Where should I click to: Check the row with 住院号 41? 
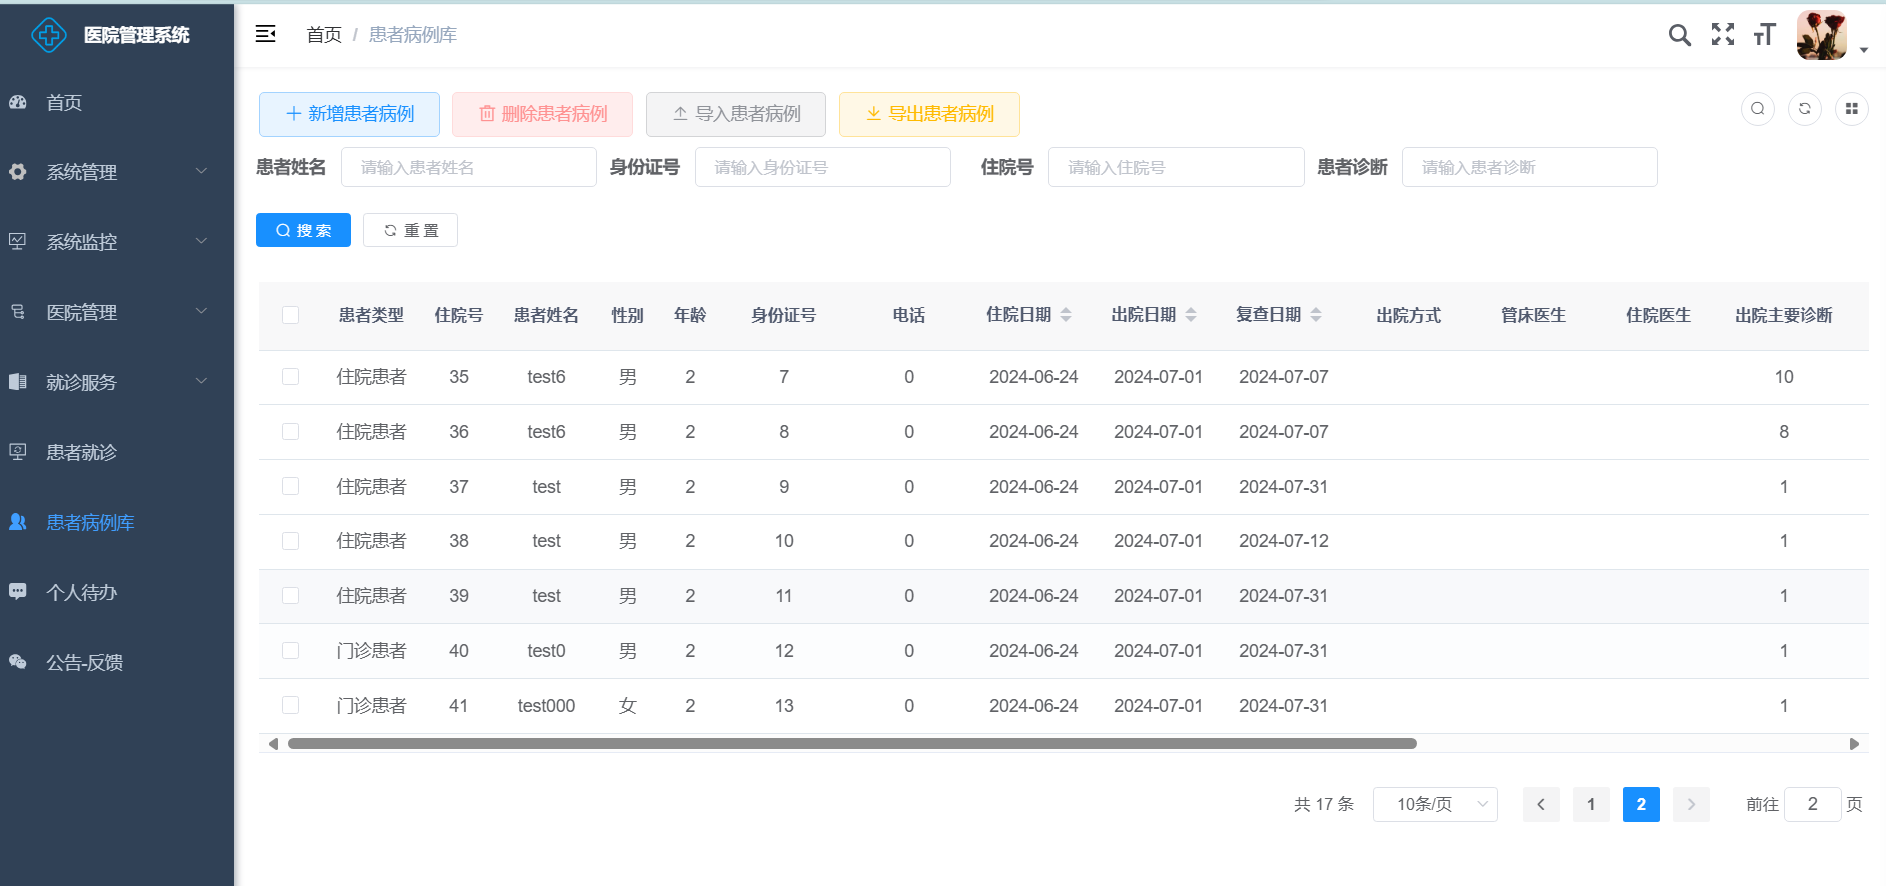pyautogui.click(x=290, y=705)
